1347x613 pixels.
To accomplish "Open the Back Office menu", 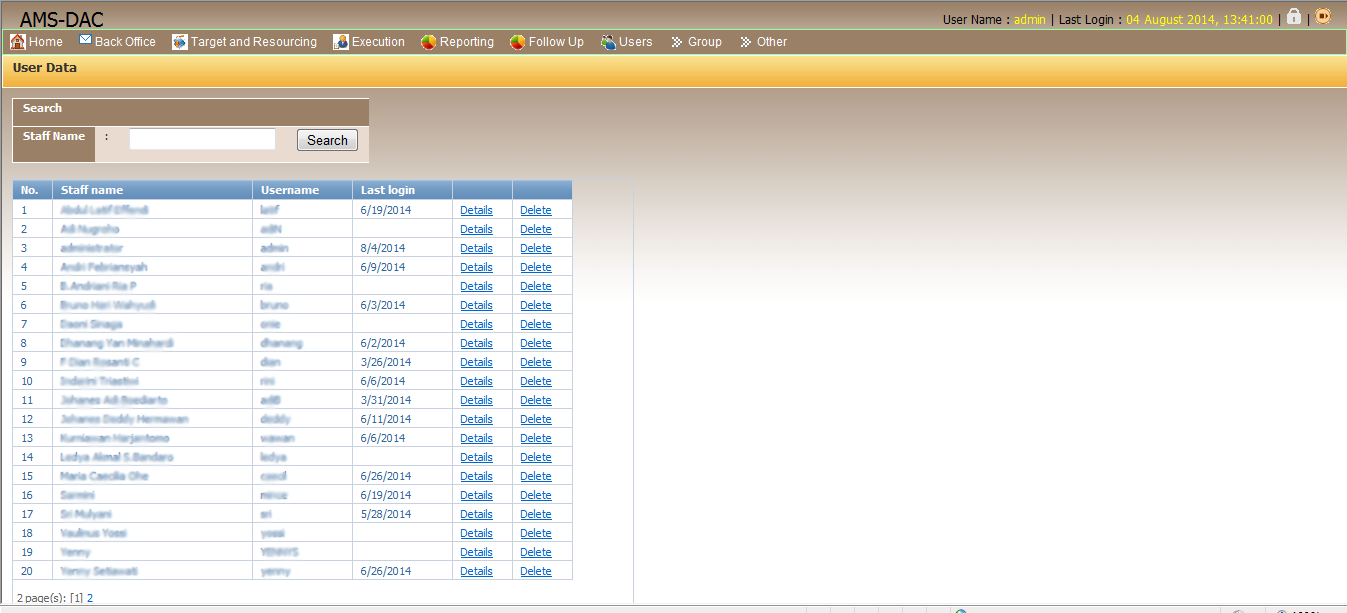I will coord(125,42).
